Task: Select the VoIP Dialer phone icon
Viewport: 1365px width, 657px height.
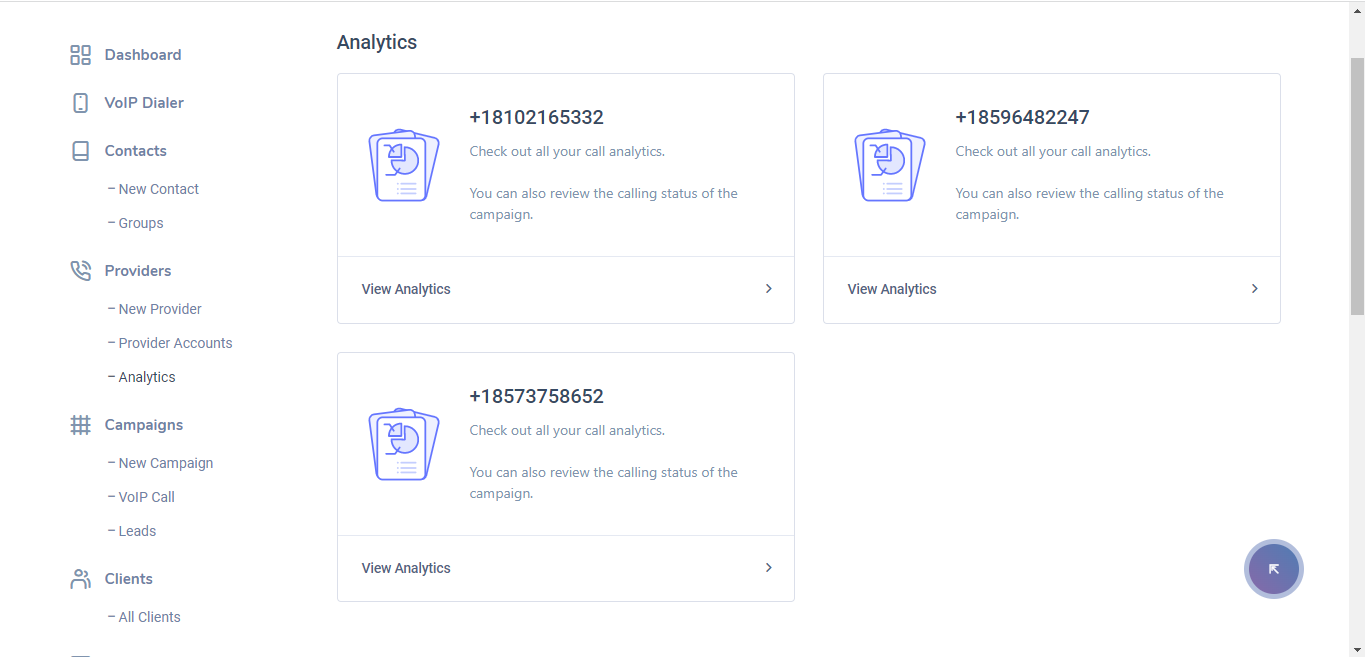Action: point(80,102)
